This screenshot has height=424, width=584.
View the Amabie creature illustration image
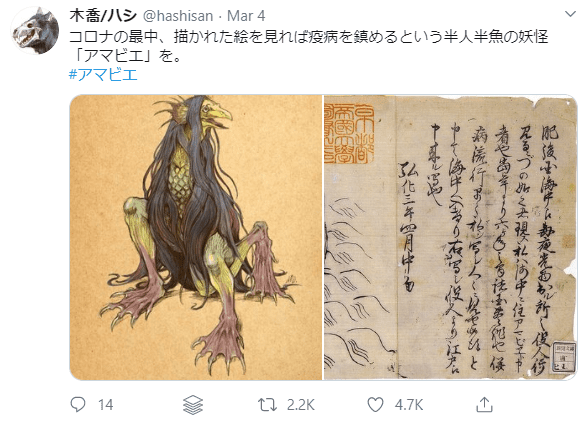(x=196, y=237)
